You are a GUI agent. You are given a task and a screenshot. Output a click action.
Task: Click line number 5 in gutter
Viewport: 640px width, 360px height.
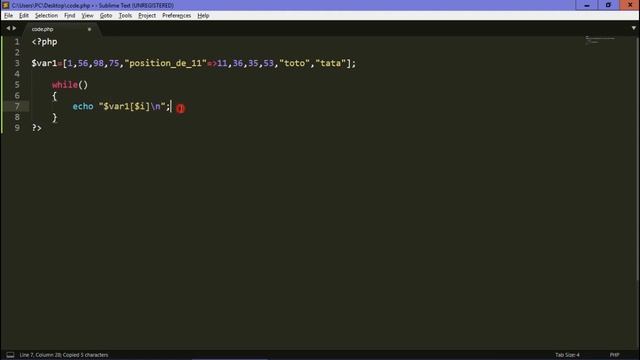[17, 85]
